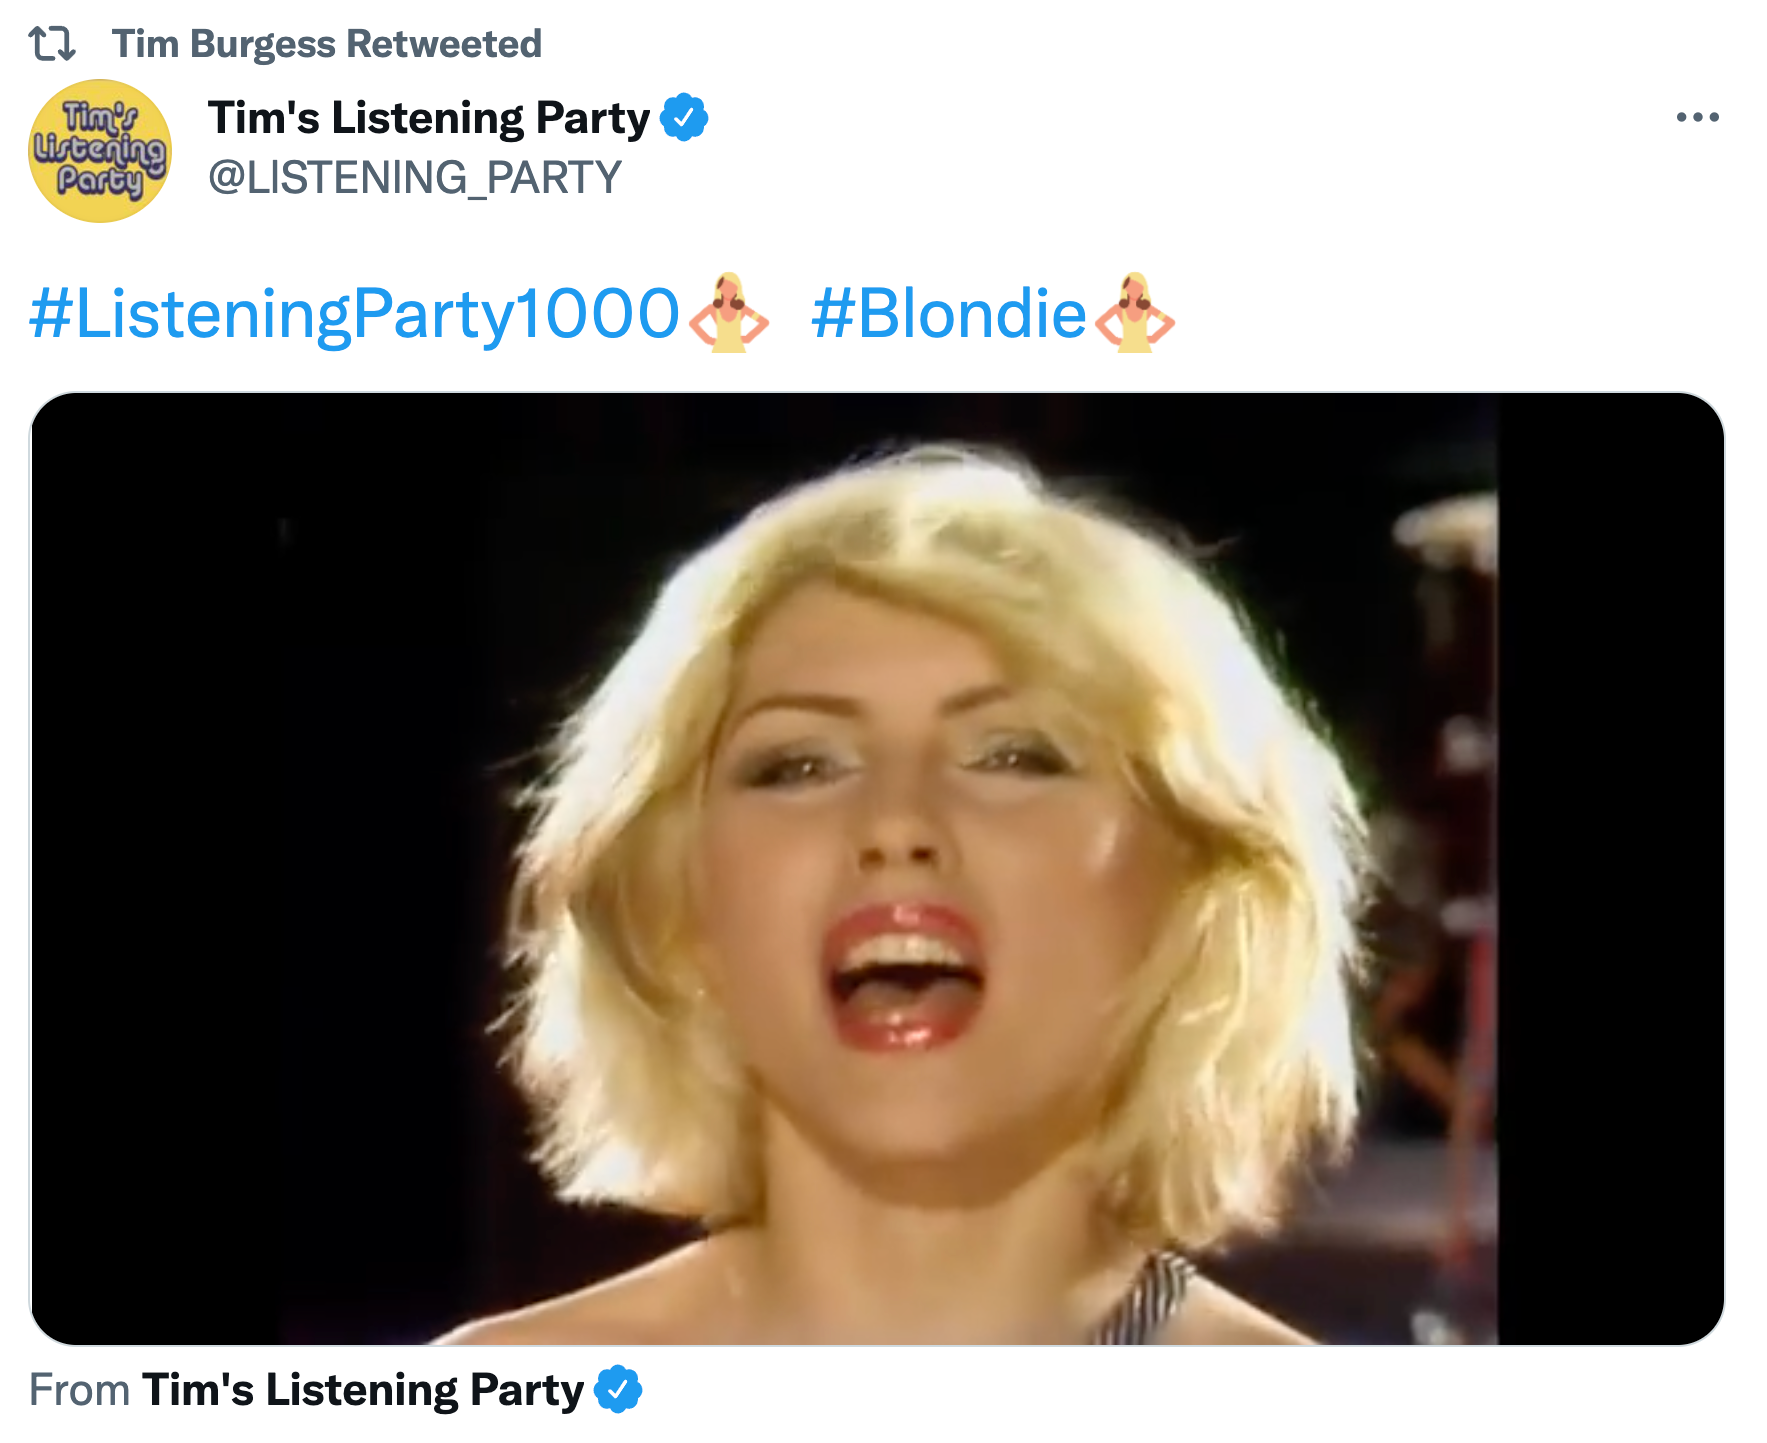This screenshot has height=1443, width=1767.
Task: Click the emoji after #Blondie
Action: point(1135,313)
